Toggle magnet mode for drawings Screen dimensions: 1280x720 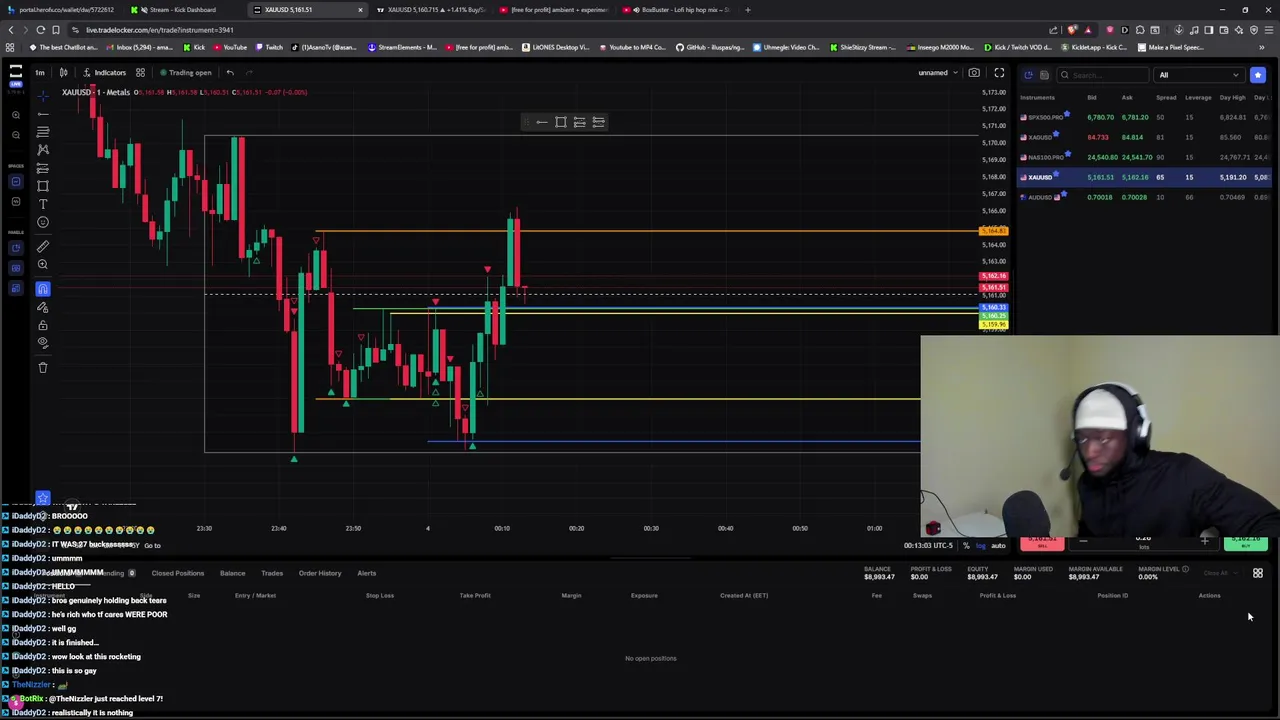click(43, 289)
